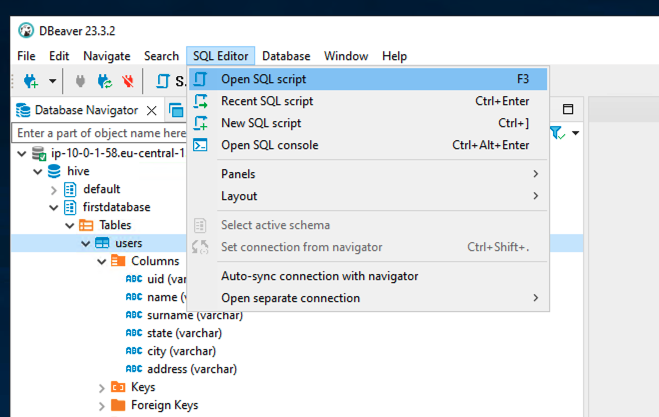Close the SQL Editor menu
The image size is (659, 417).
(221, 56)
